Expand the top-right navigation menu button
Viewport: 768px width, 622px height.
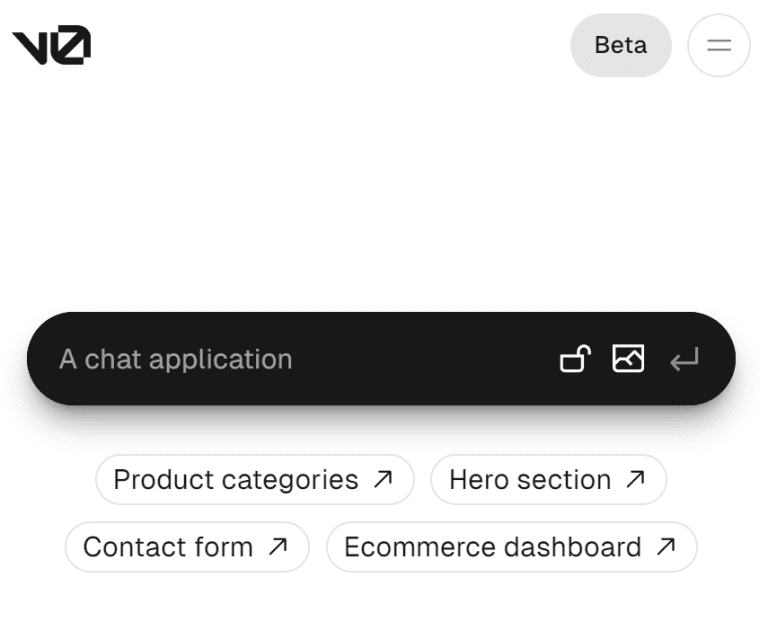719,45
